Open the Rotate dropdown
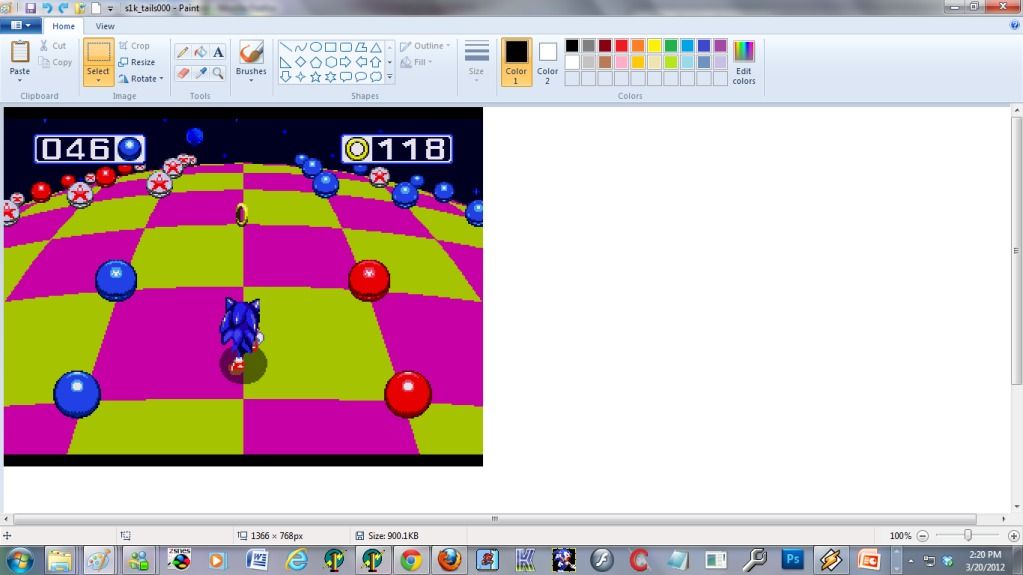Image resolution: width=1023 pixels, height=575 pixels. (141, 78)
